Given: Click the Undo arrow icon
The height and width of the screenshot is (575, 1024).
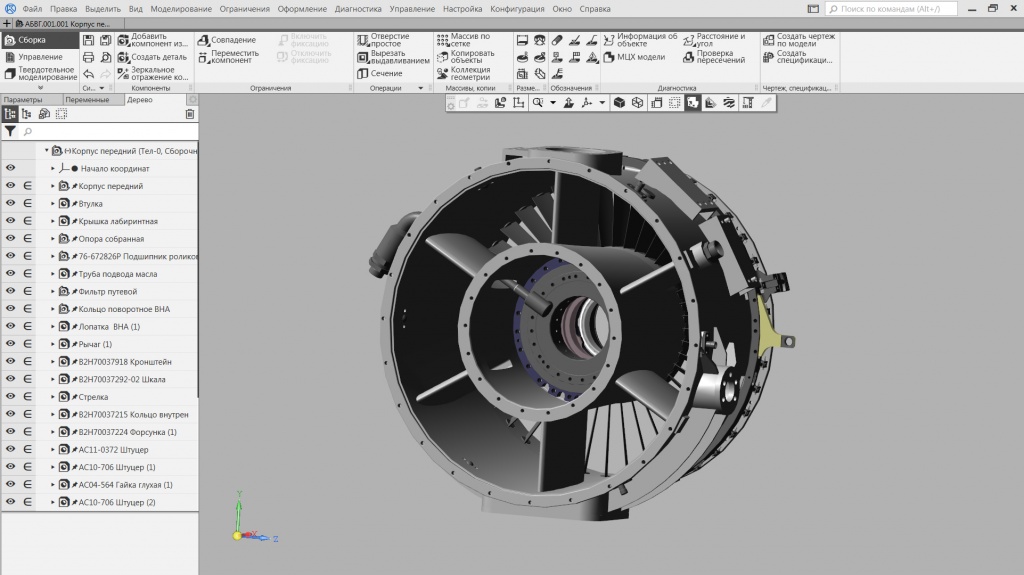Looking at the screenshot, I should pyautogui.click(x=89, y=74).
